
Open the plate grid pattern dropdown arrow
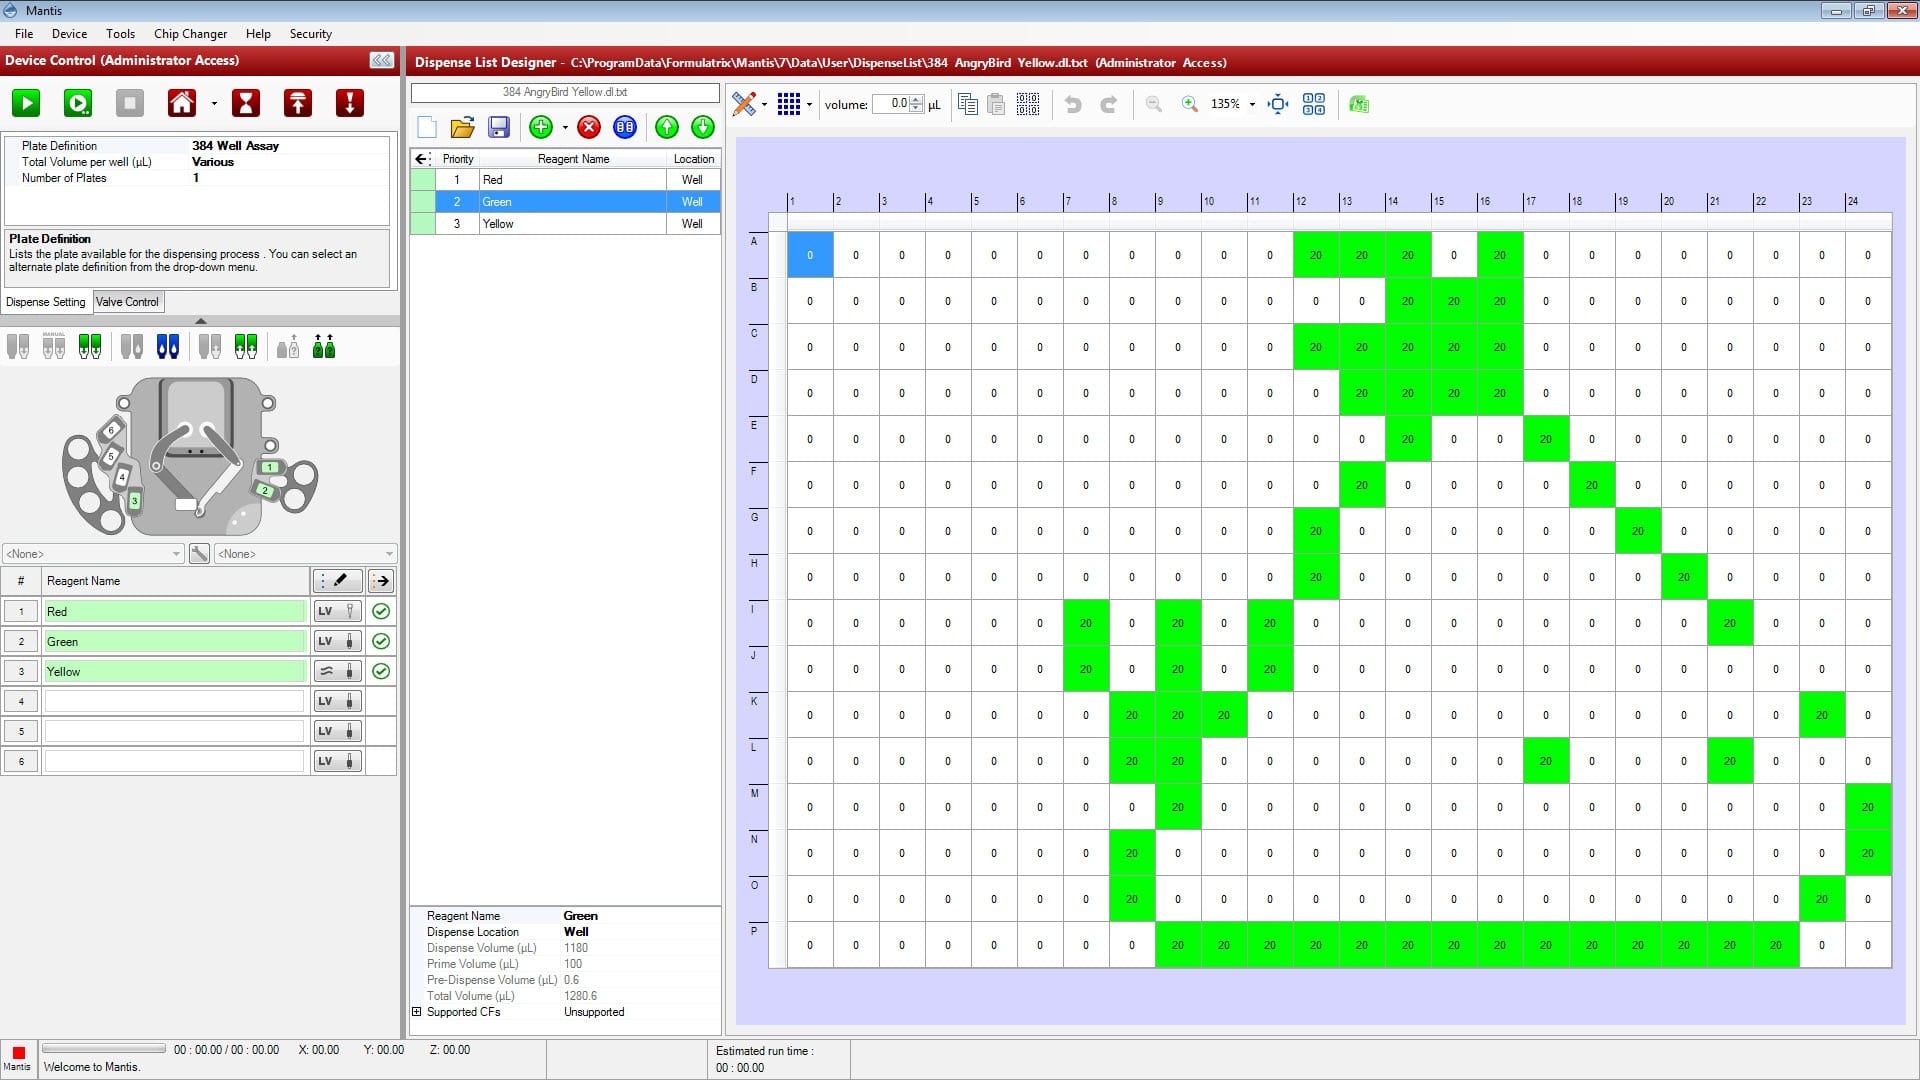(809, 104)
